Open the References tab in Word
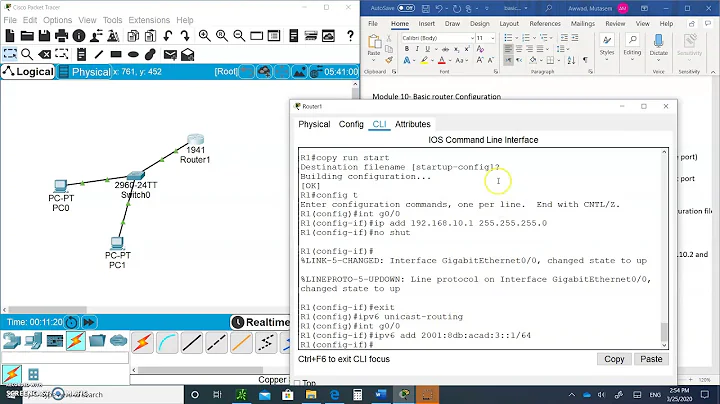 point(545,23)
